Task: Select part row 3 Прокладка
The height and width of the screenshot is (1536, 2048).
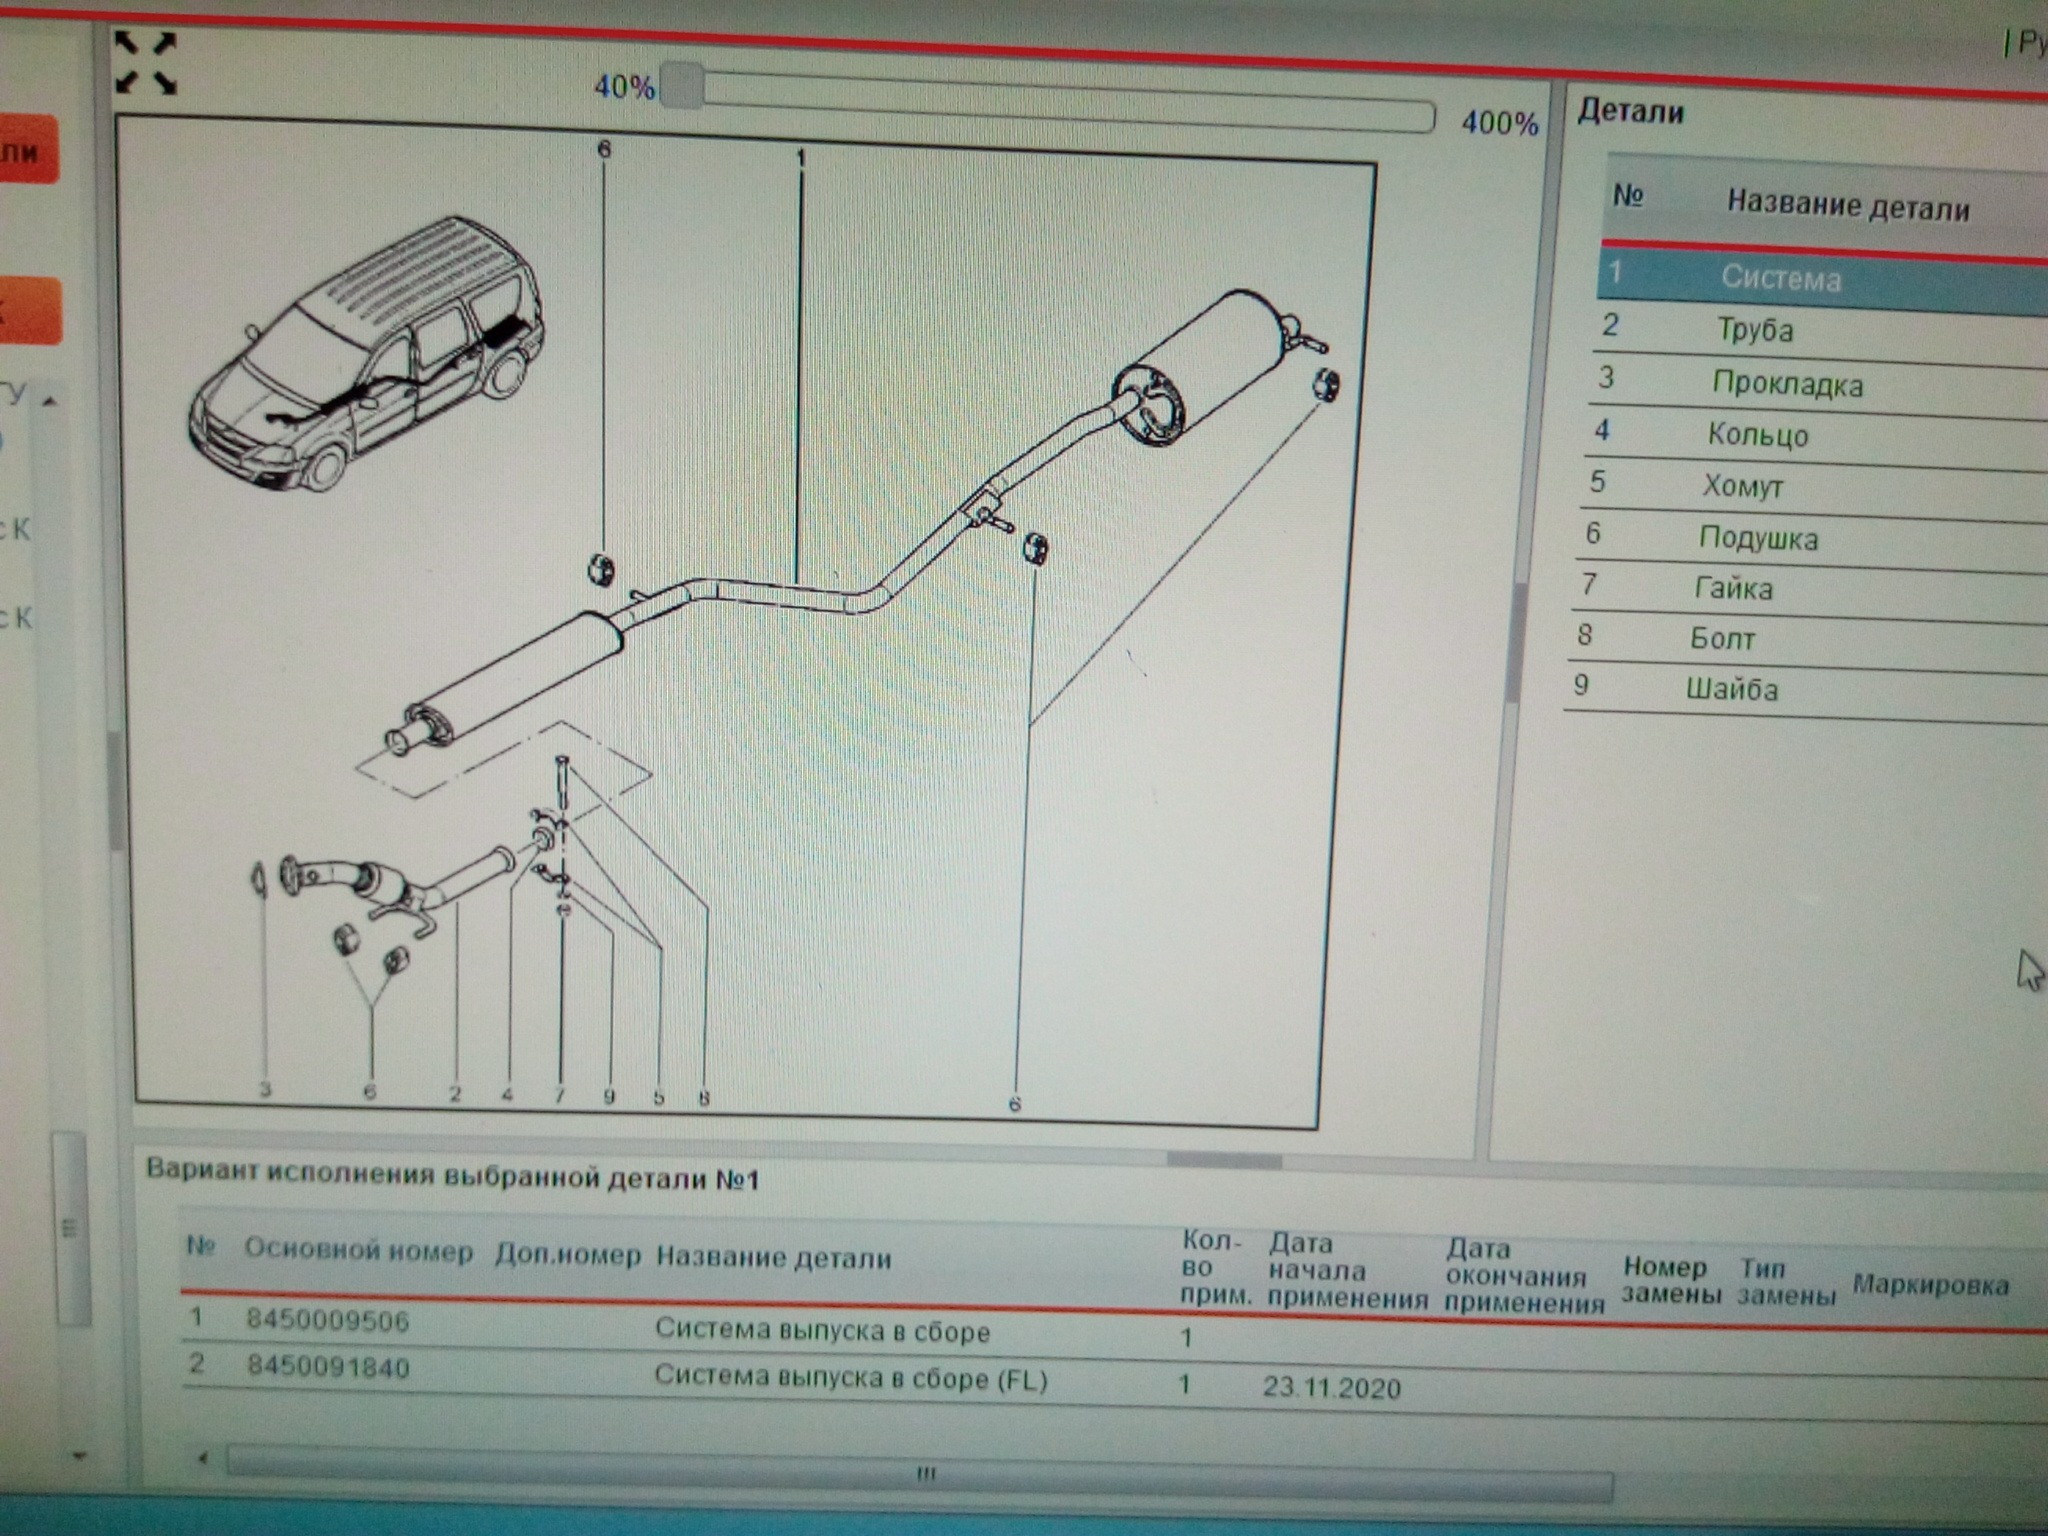Action: [x=1786, y=384]
